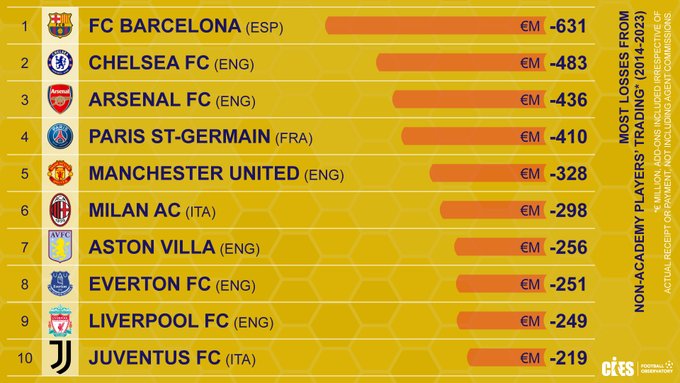
Task: Select rank number 10
Action: 25,358
